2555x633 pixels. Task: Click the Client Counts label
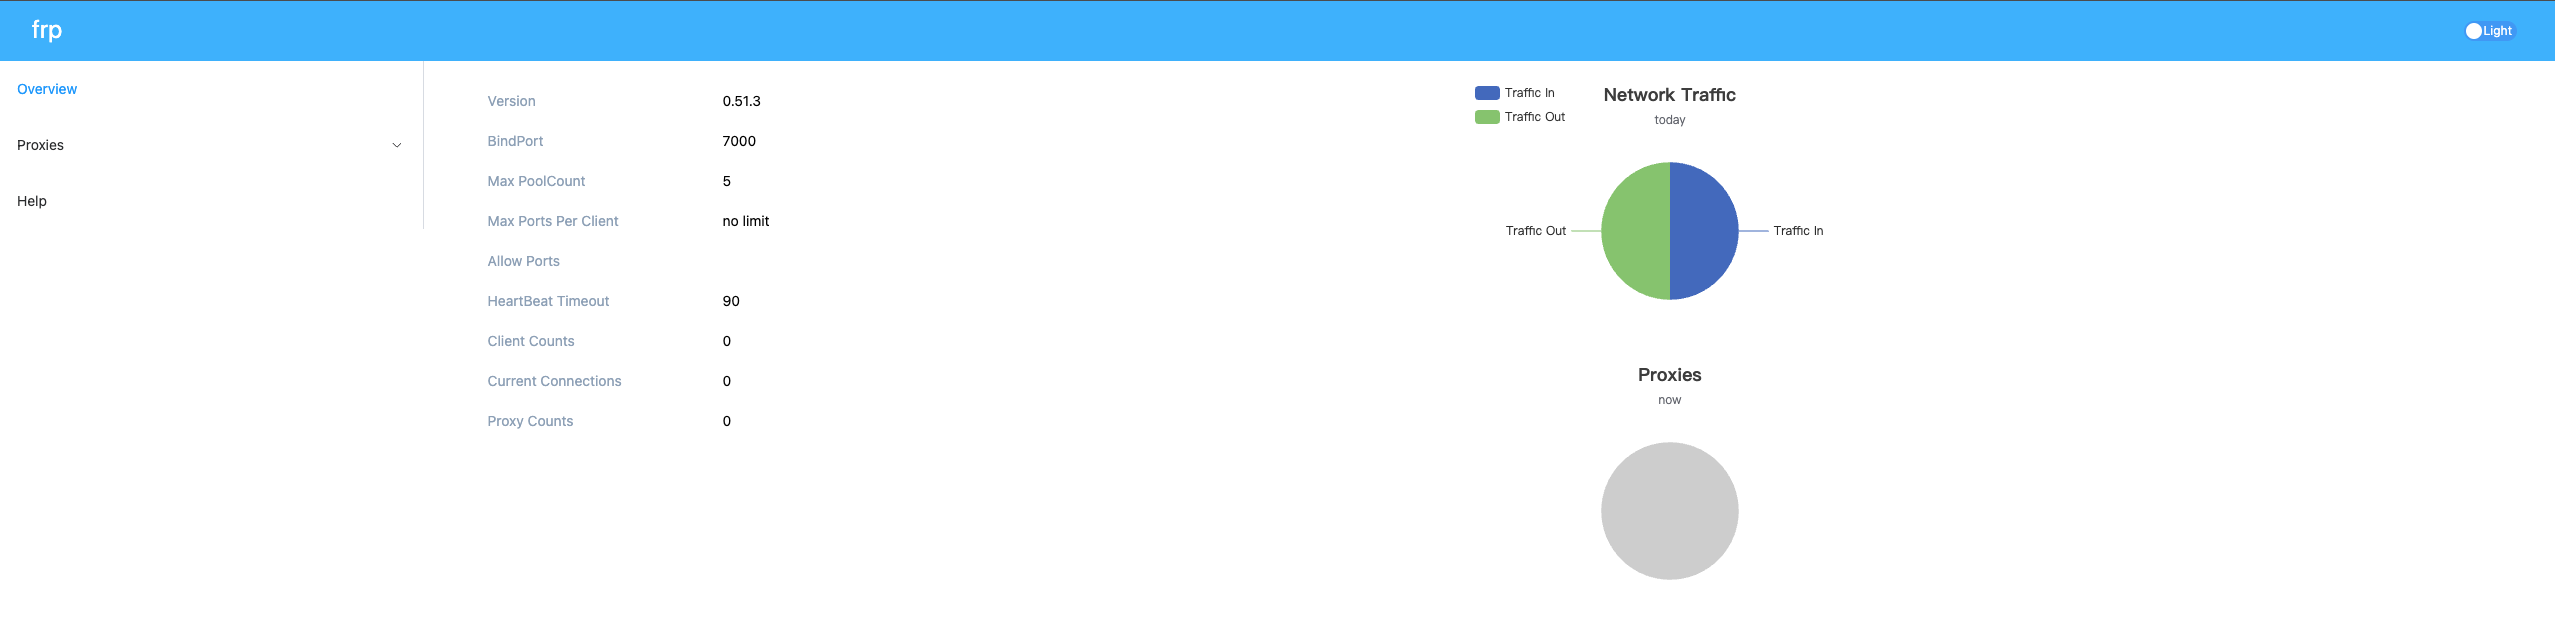click(531, 341)
